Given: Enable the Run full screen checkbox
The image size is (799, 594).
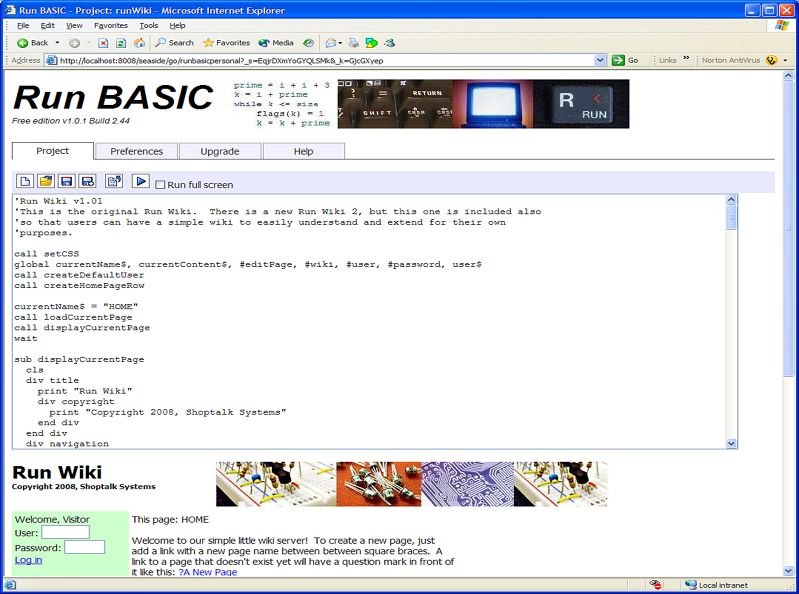Looking at the screenshot, I should [x=161, y=185].
